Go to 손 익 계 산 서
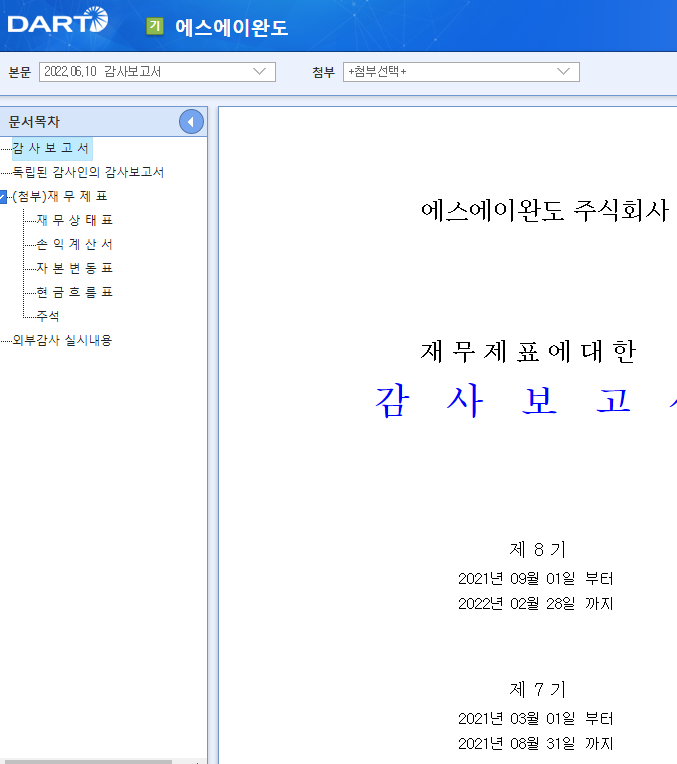This screenshot has height=764, width=677. point(75,244)
